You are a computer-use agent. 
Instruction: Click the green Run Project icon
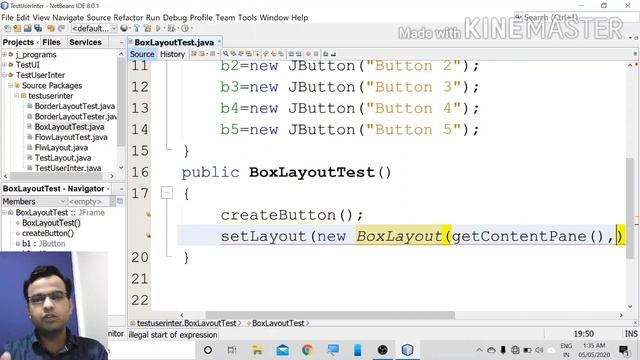[x=158, y=28]
